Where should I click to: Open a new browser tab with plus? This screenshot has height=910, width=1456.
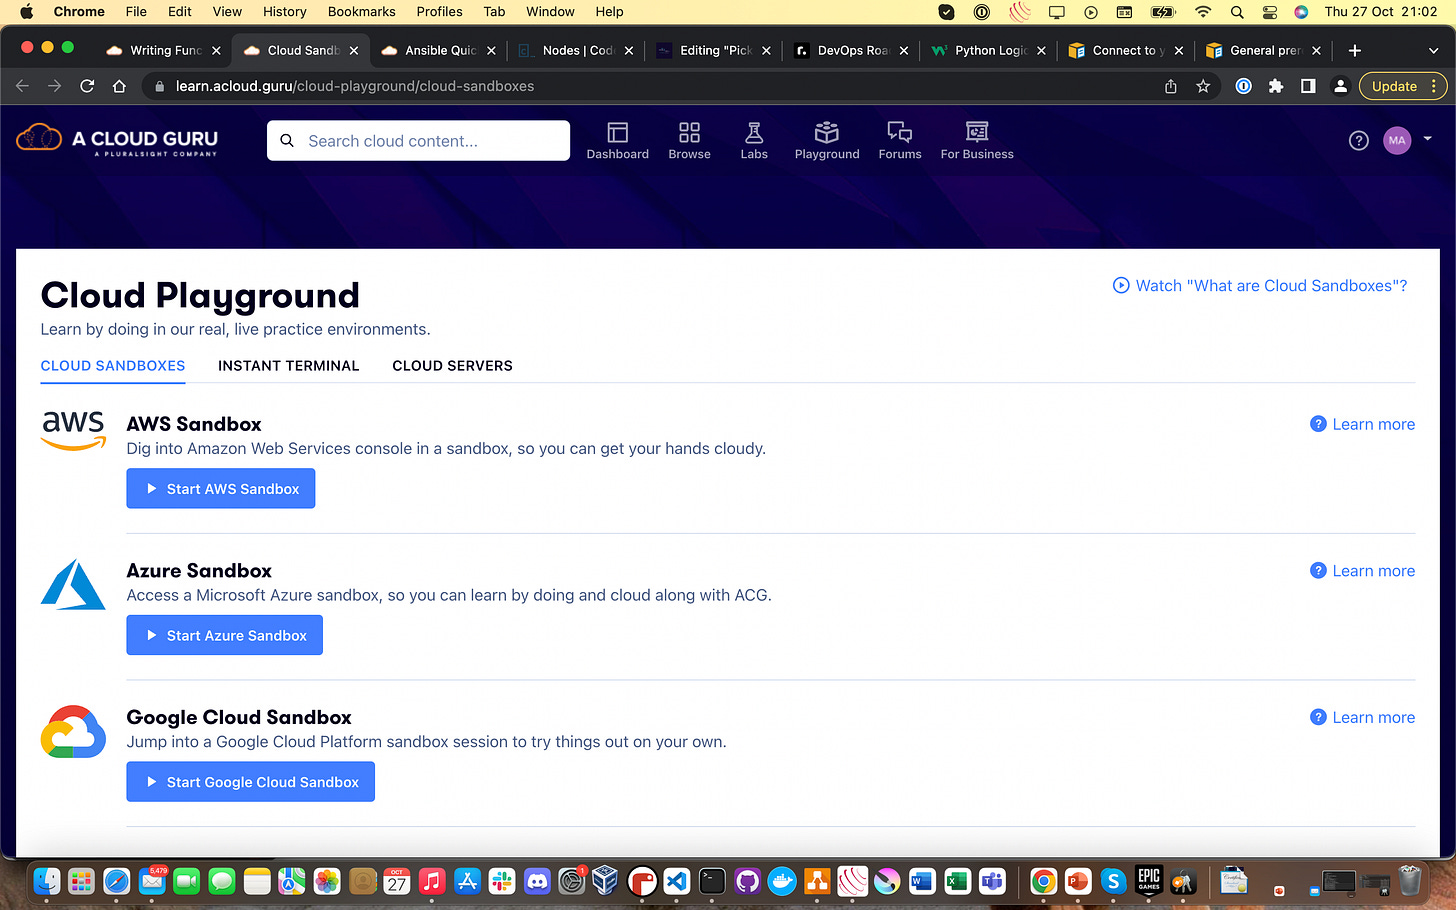click(1355, 50)
